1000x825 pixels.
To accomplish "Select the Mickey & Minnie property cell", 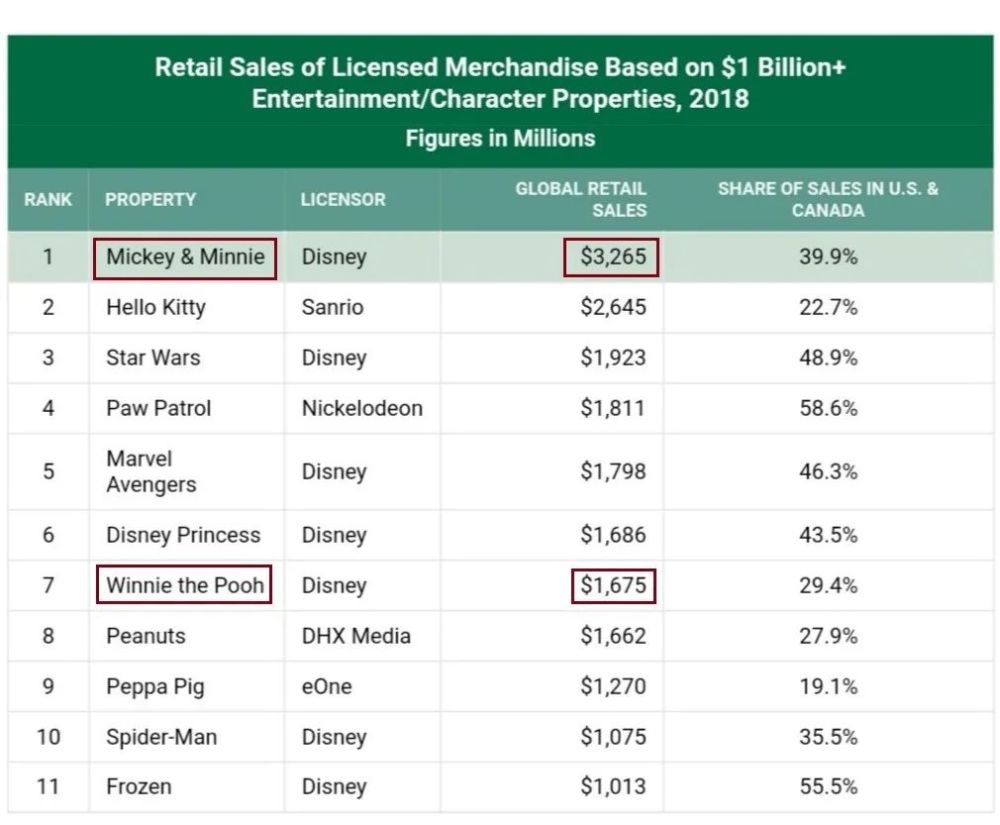I will pyautogui.click(x=185, y=257).
